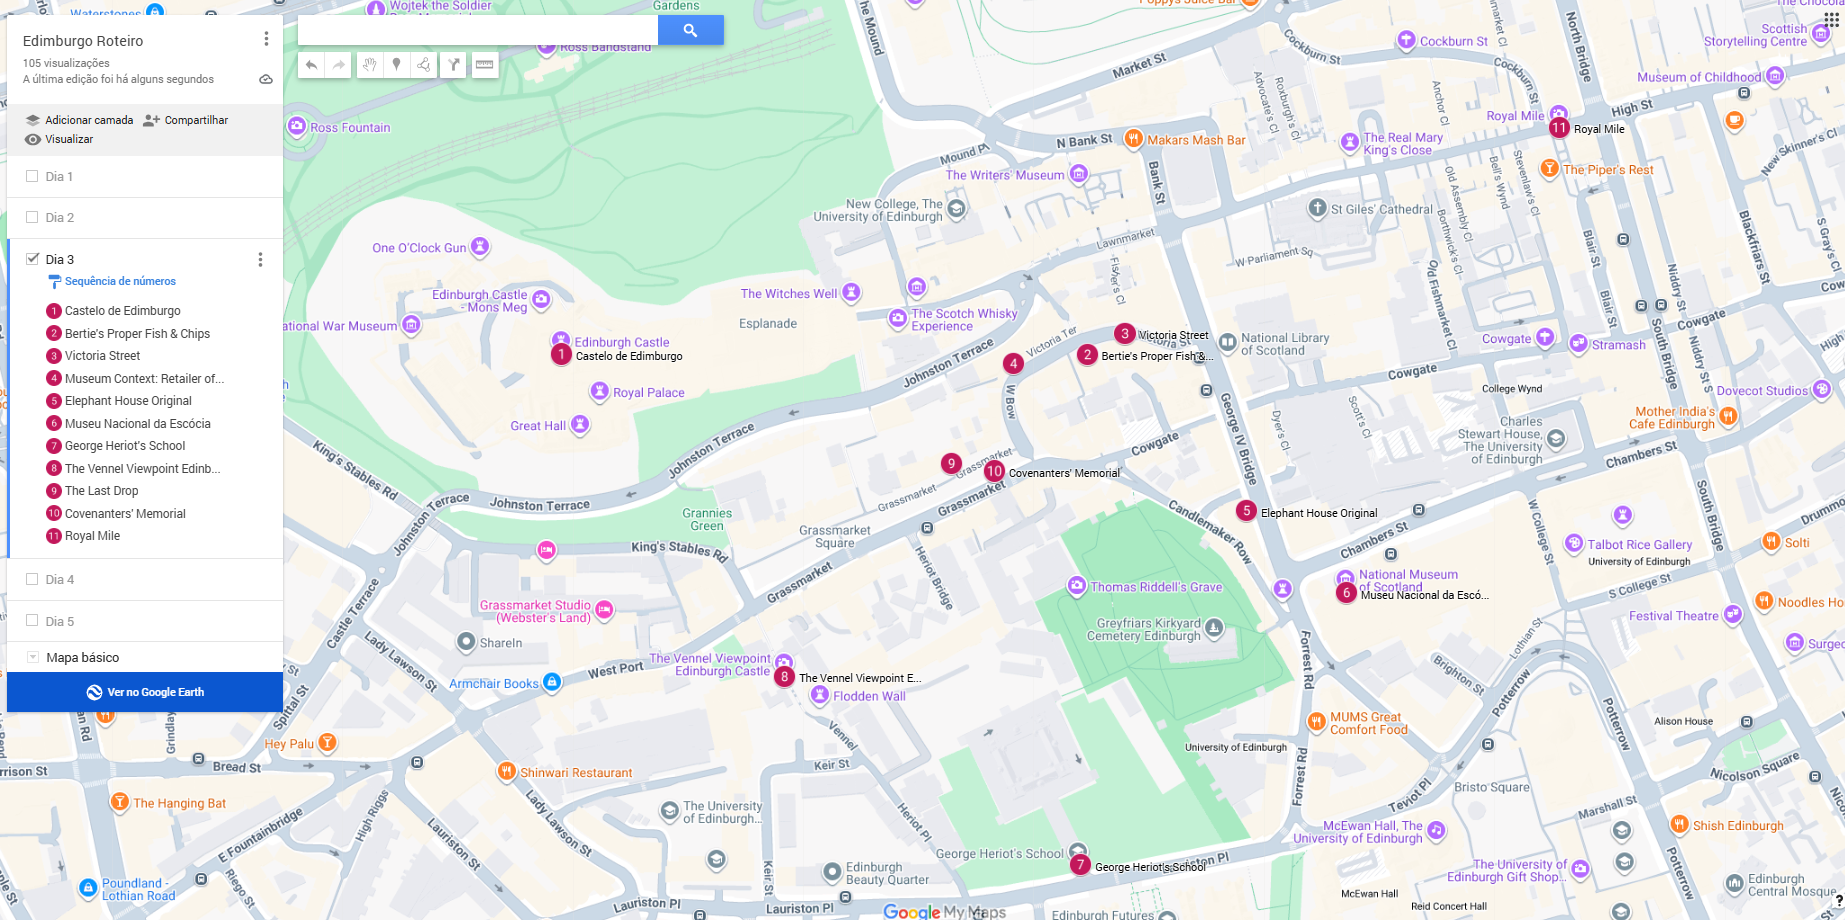
Task: Open map options three-dot menu by title
Action: pyautogui.click(x=266, y=39)
